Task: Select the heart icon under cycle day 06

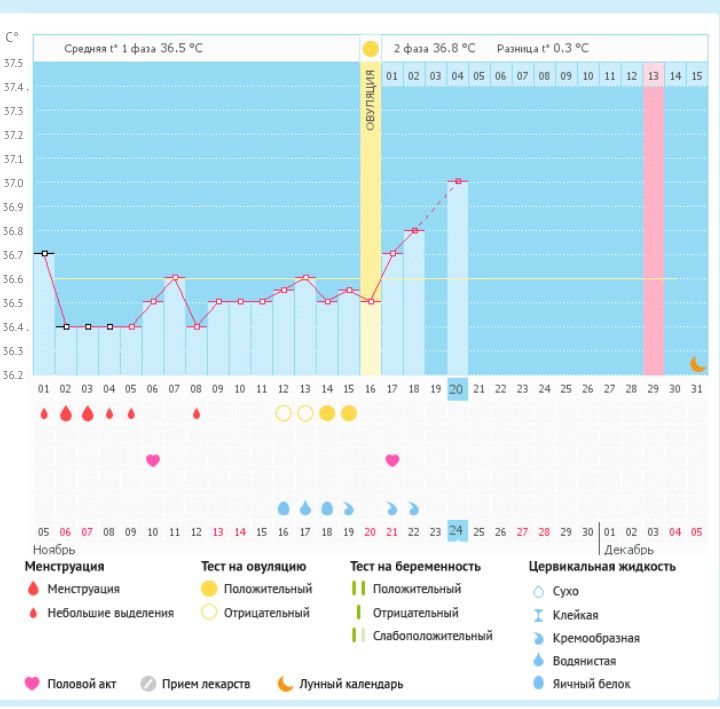Action: [x=153, y=460]
